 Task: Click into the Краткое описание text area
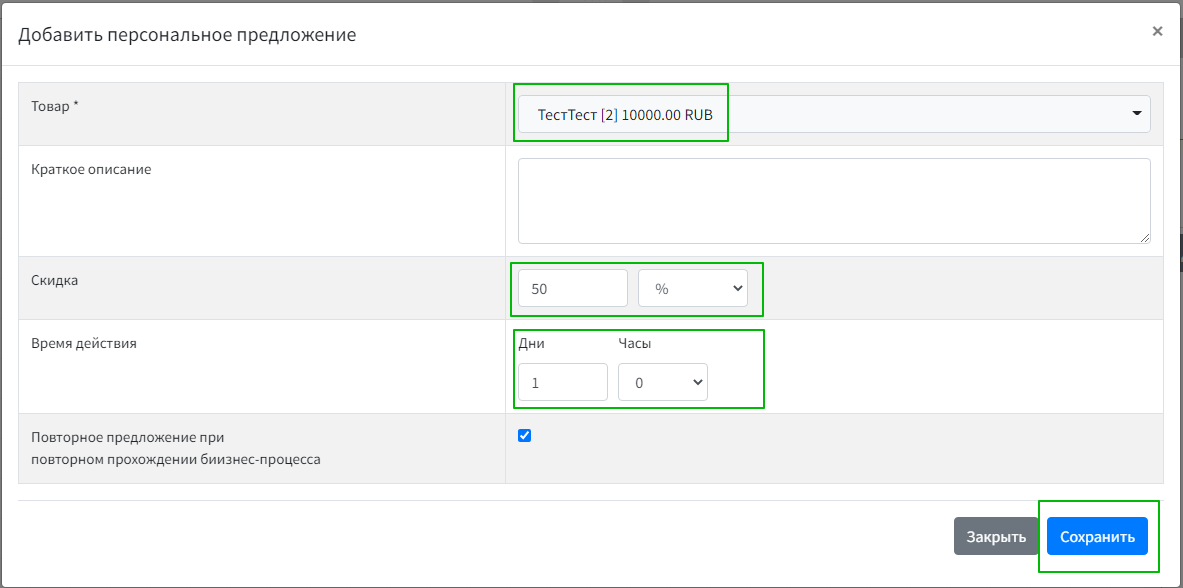pyautogui.click(x=832, y=200)
